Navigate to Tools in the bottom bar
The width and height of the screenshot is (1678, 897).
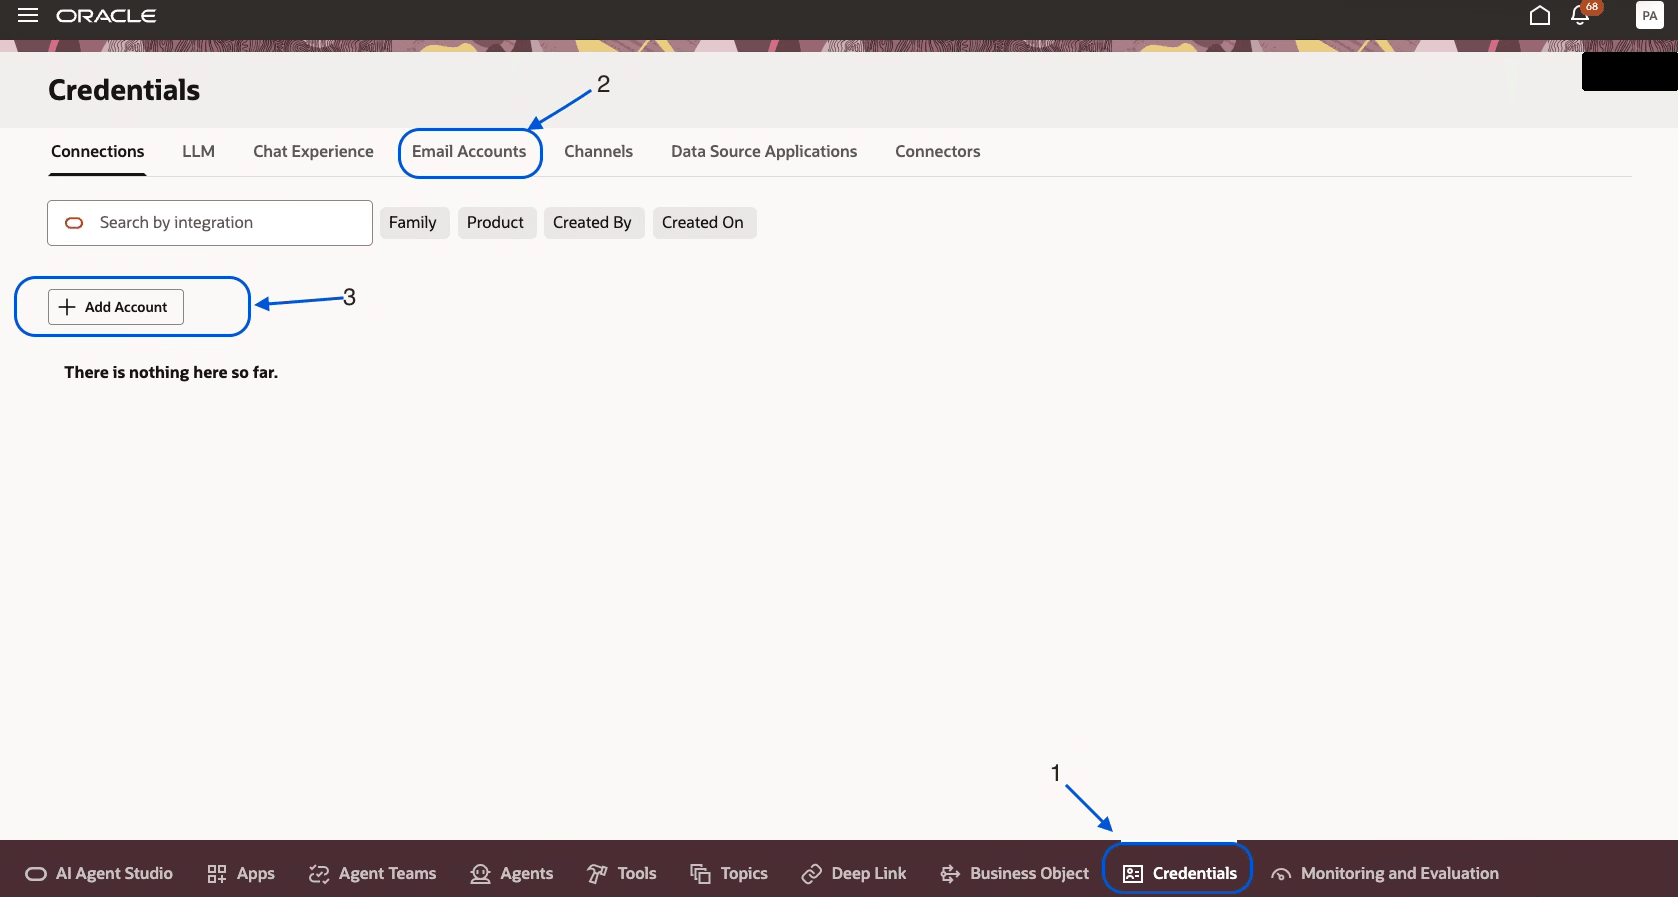637,874
